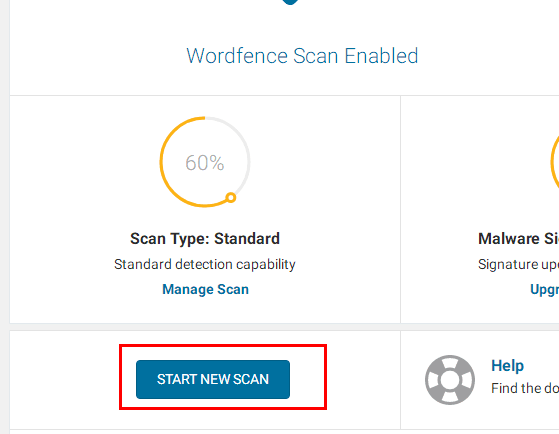The image size is (559, 434).
Task: Click the START NEW SCAN button
Action: point(213,379)
